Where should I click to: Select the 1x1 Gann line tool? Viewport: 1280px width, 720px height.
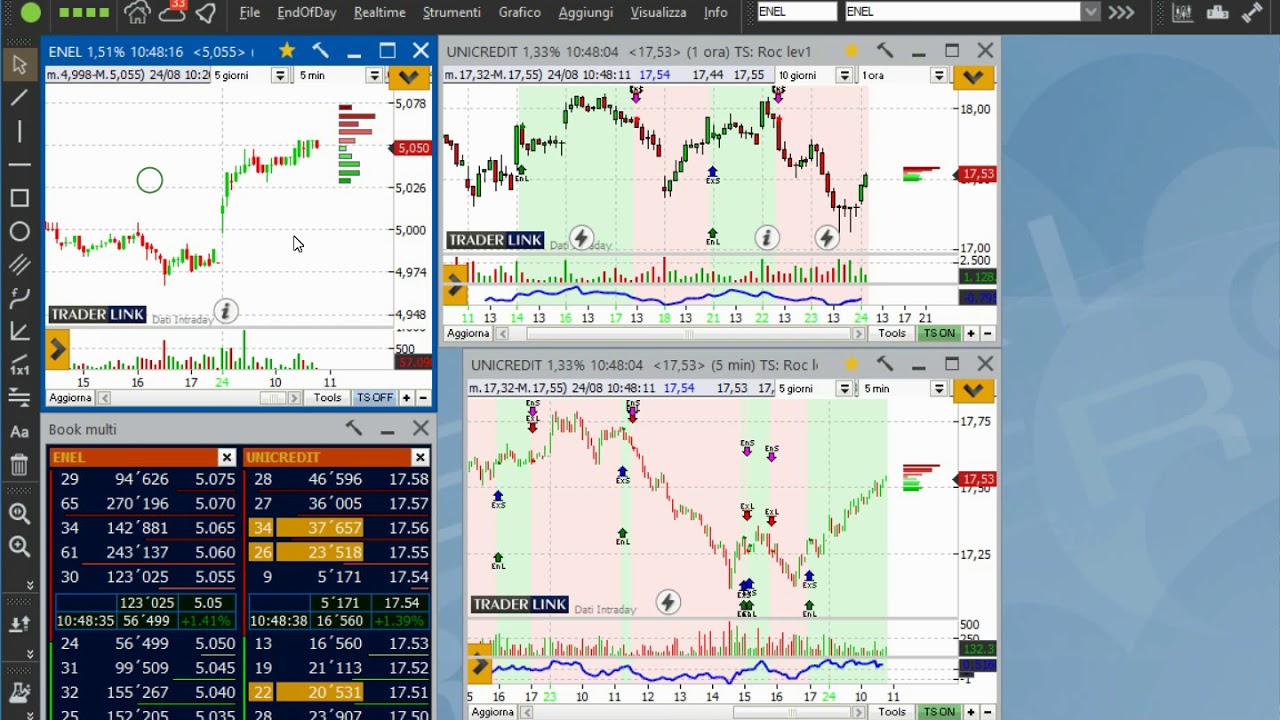[19, 365]
